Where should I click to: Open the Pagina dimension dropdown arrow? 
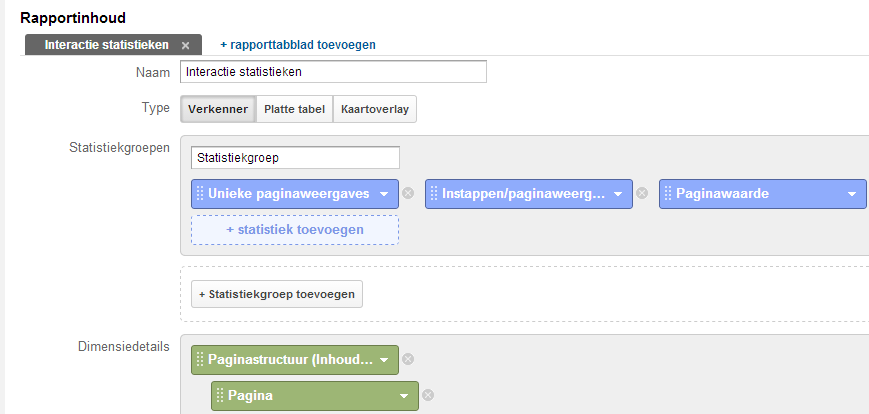coord(404,396)
